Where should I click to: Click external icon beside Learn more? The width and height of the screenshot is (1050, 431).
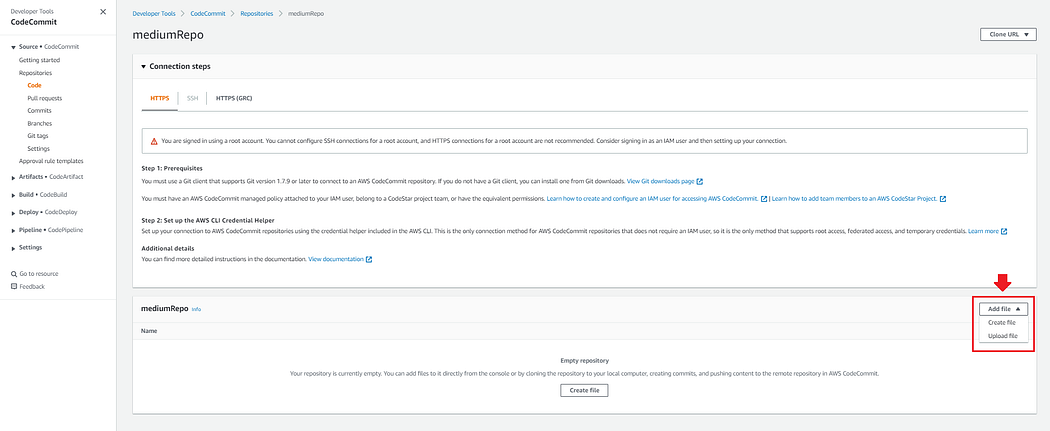point(1004,231)
